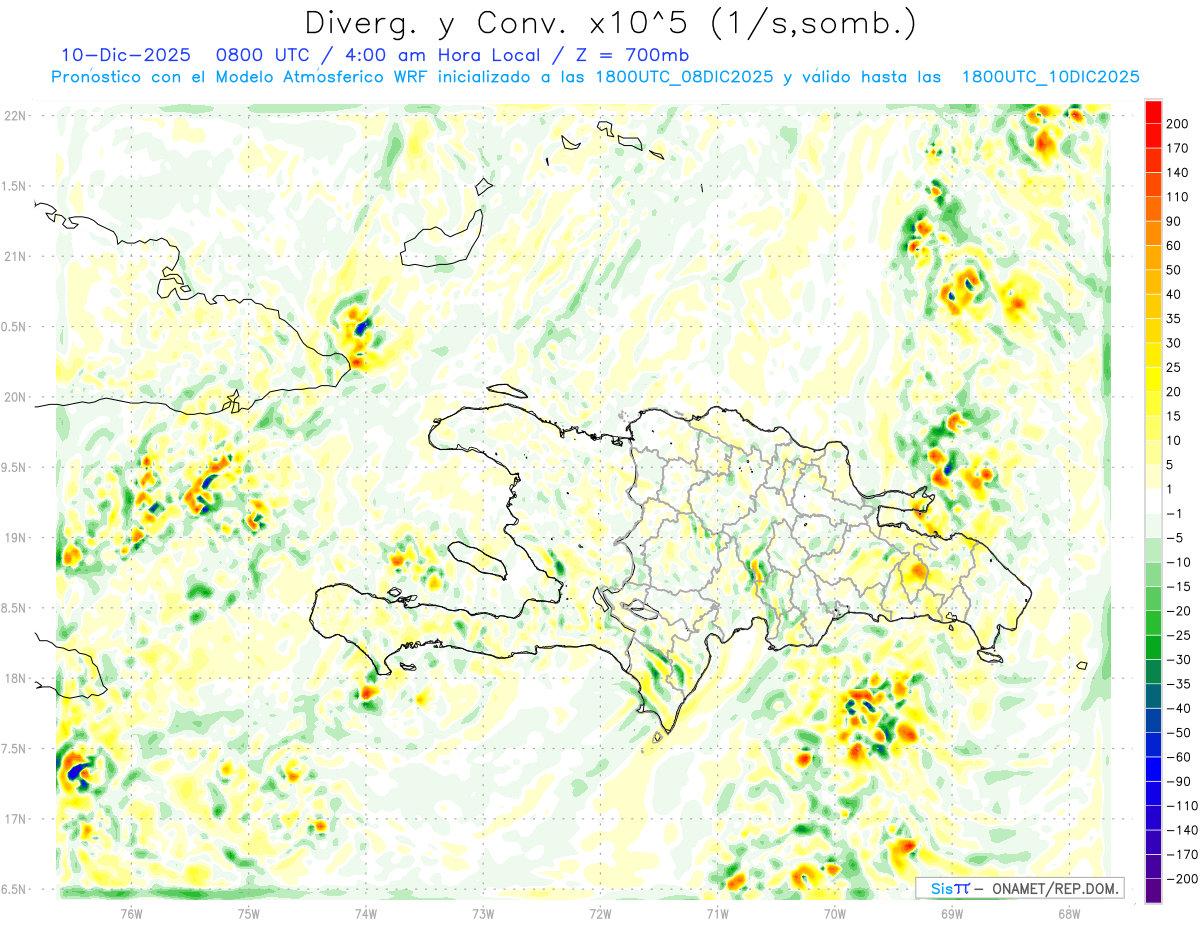Screen dimensions: 1200x927
Task: Click the latitude label '6.5N'
Action: click(13, 889)
